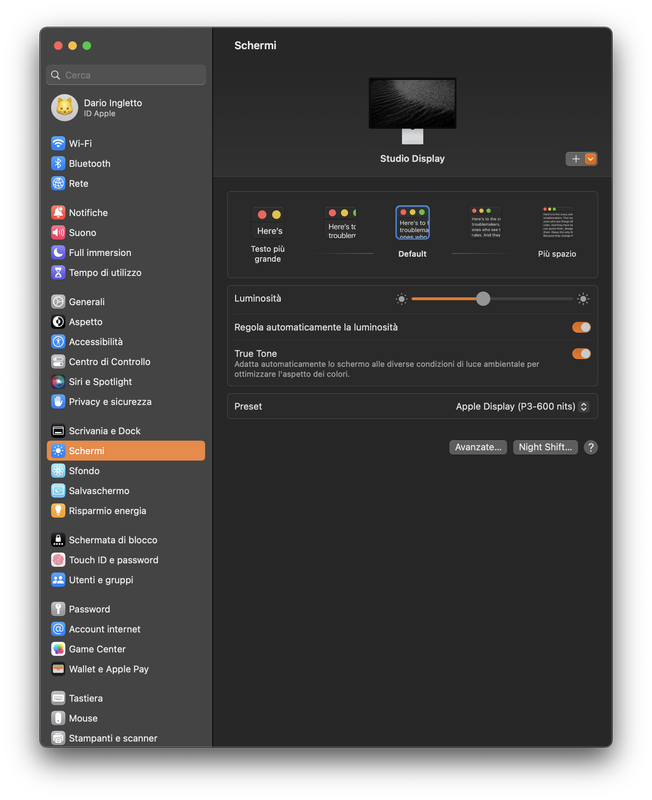
Task: Click the Risparmio energia bulb icon
Action: tap(58, 511)
